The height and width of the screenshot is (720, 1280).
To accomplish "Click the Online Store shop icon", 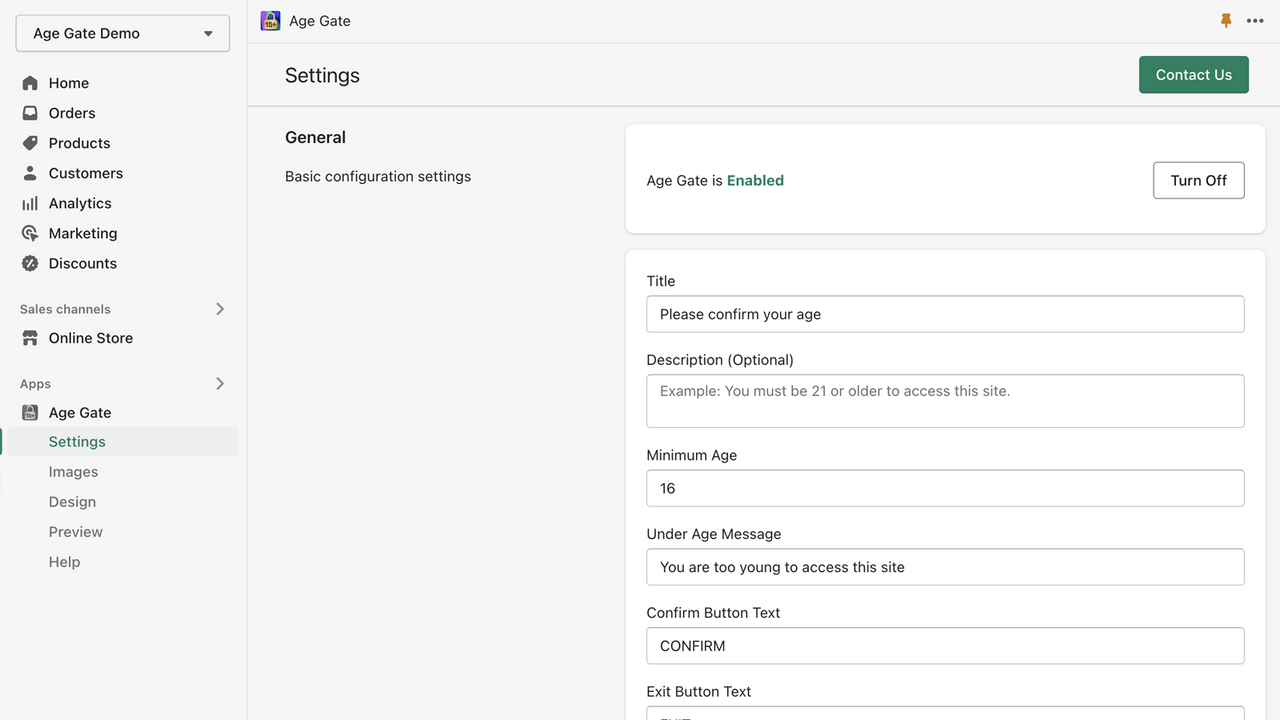I will point(30,338).
